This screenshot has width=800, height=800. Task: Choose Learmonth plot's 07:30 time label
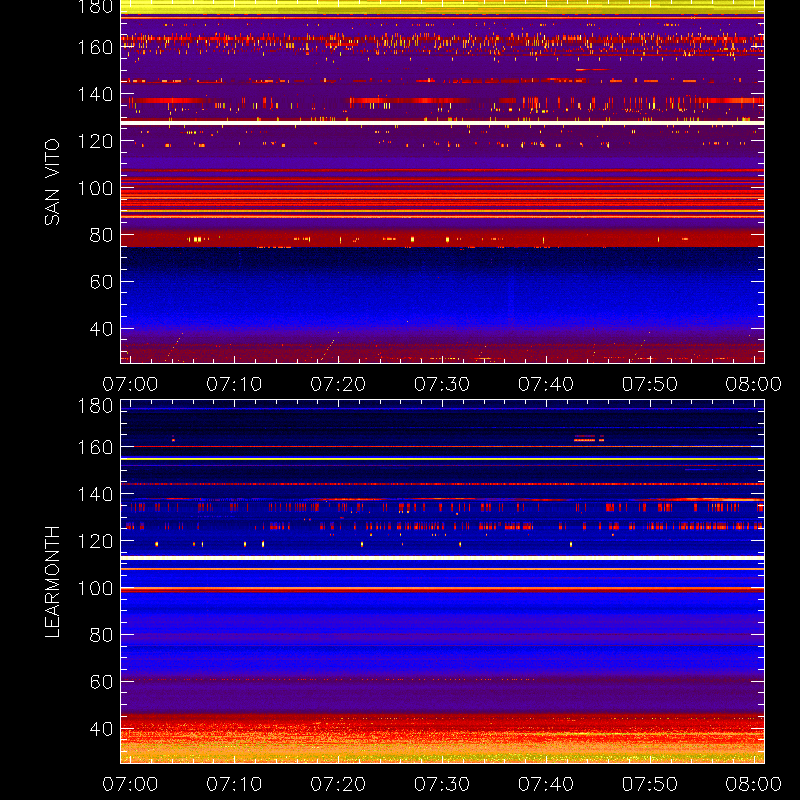pos(442,784)
